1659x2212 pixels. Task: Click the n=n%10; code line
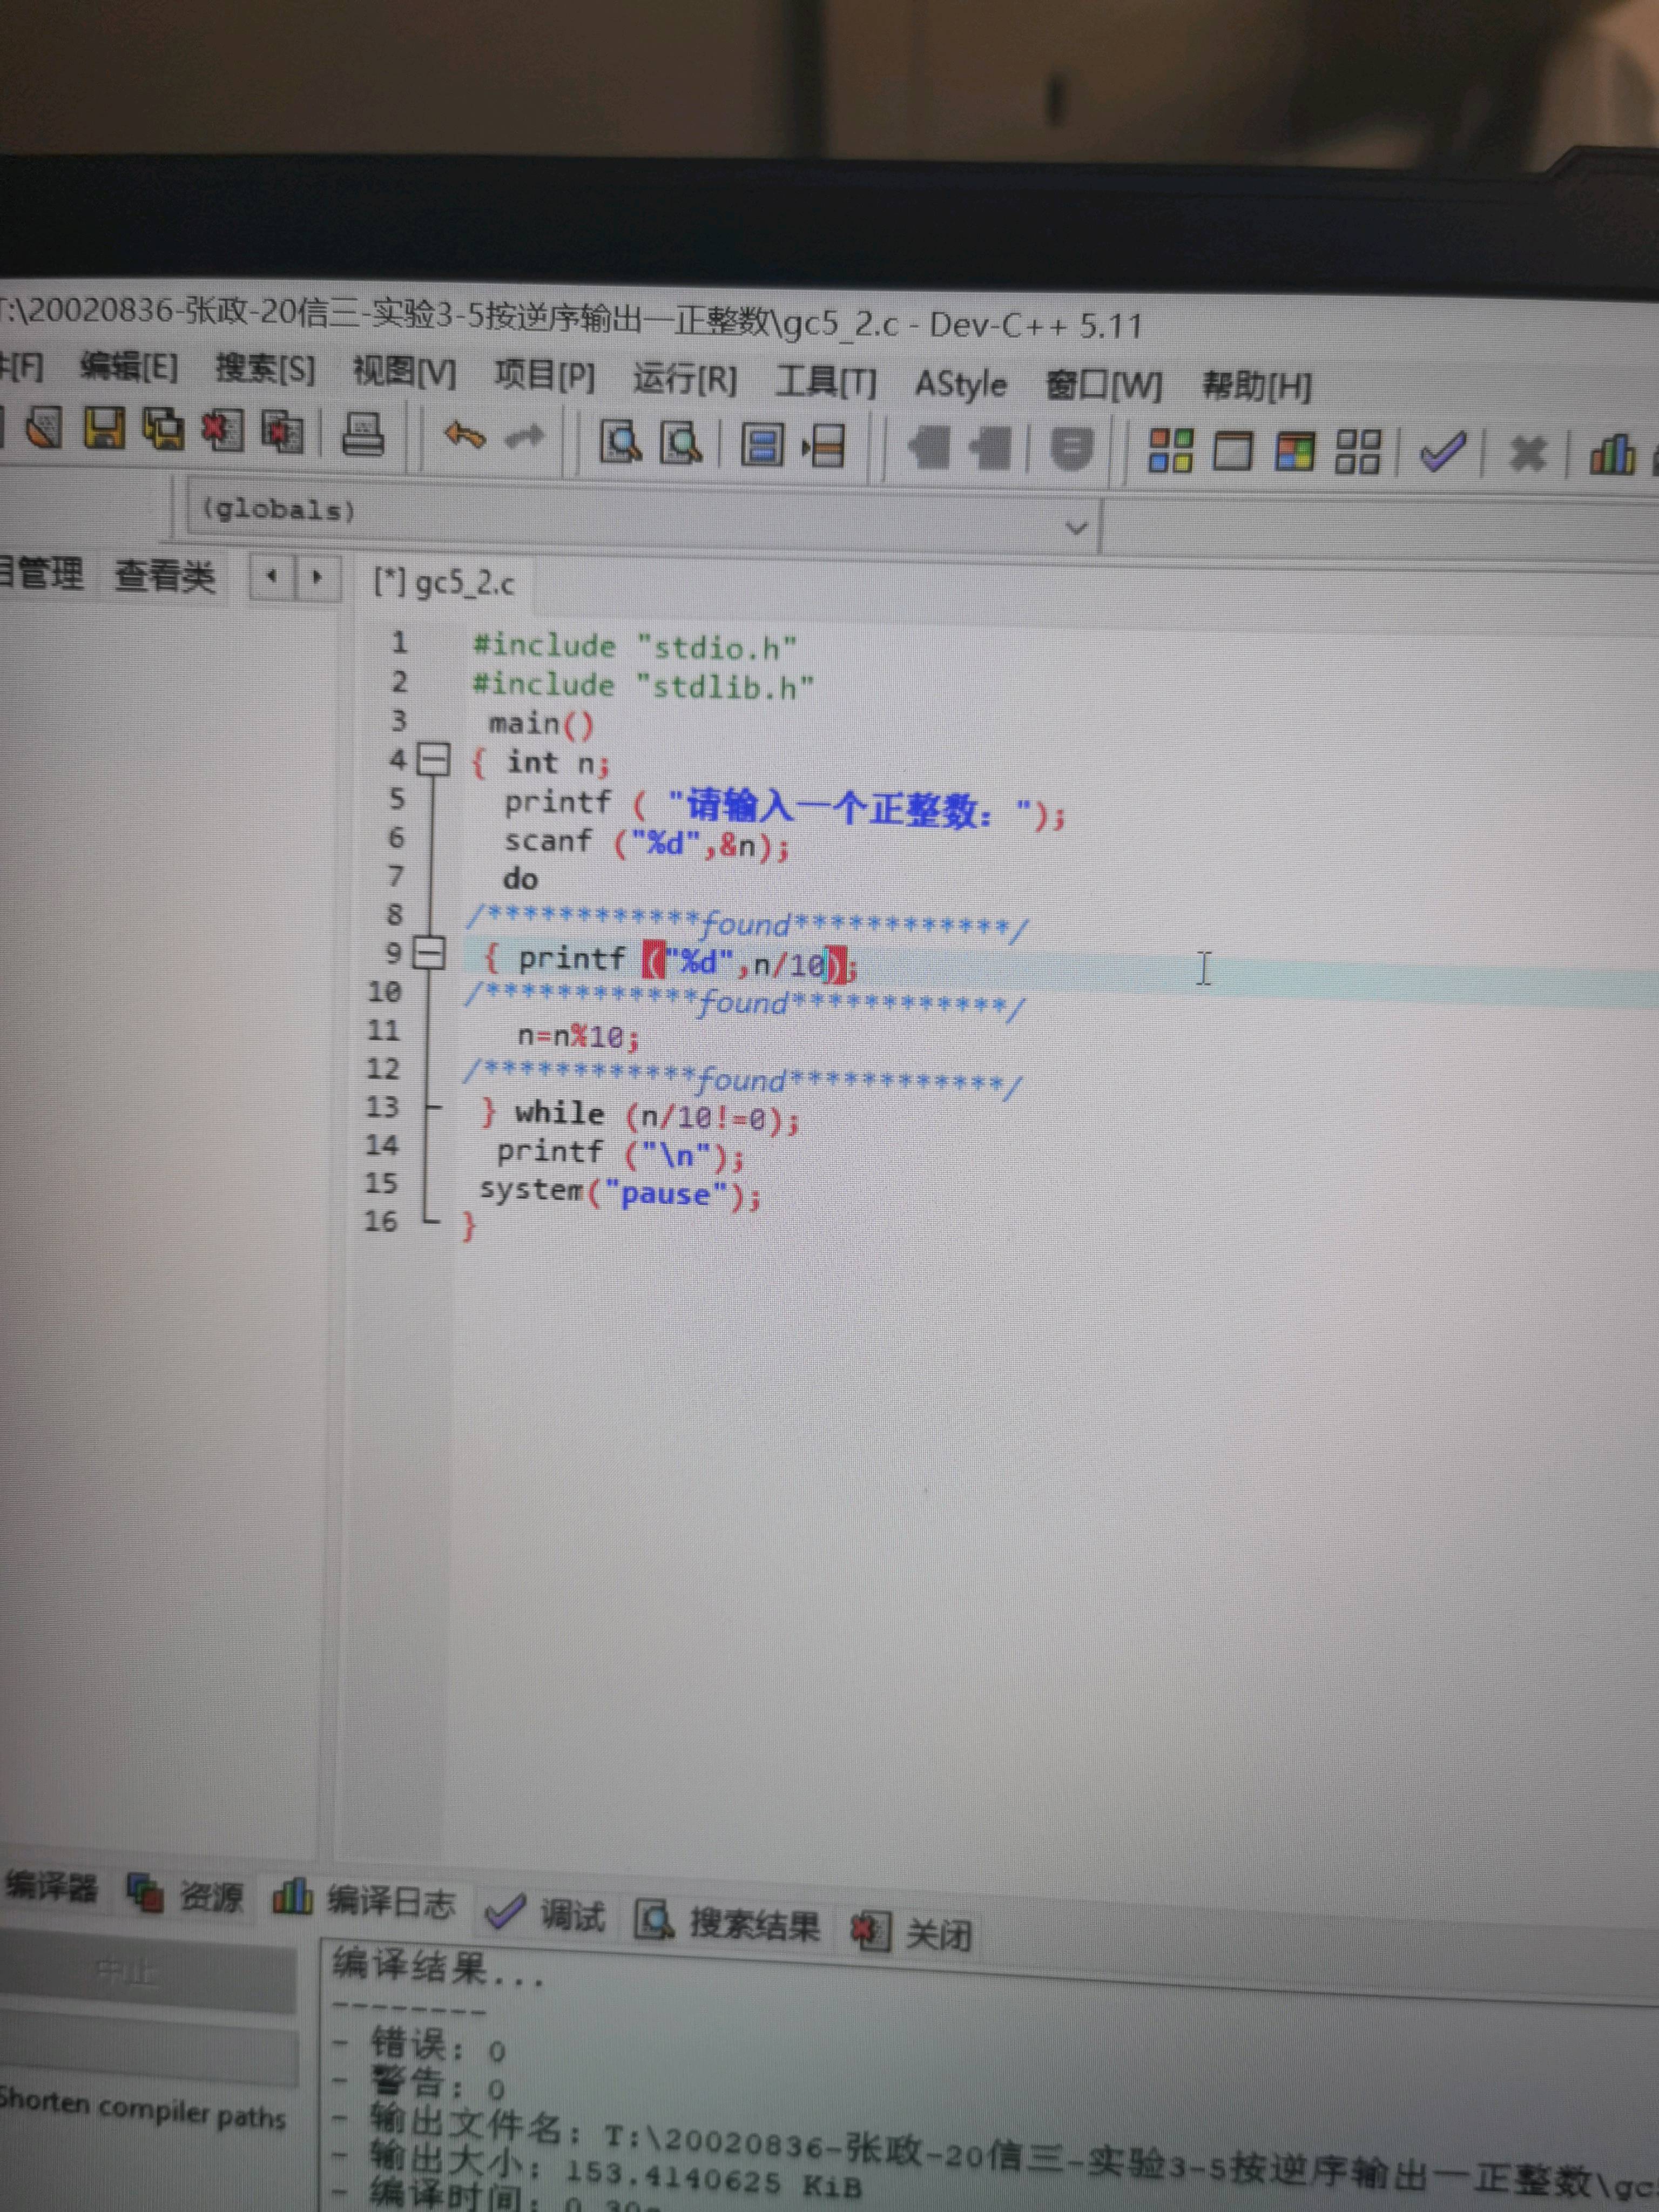pyautogui.click(x=577, y=1035)
